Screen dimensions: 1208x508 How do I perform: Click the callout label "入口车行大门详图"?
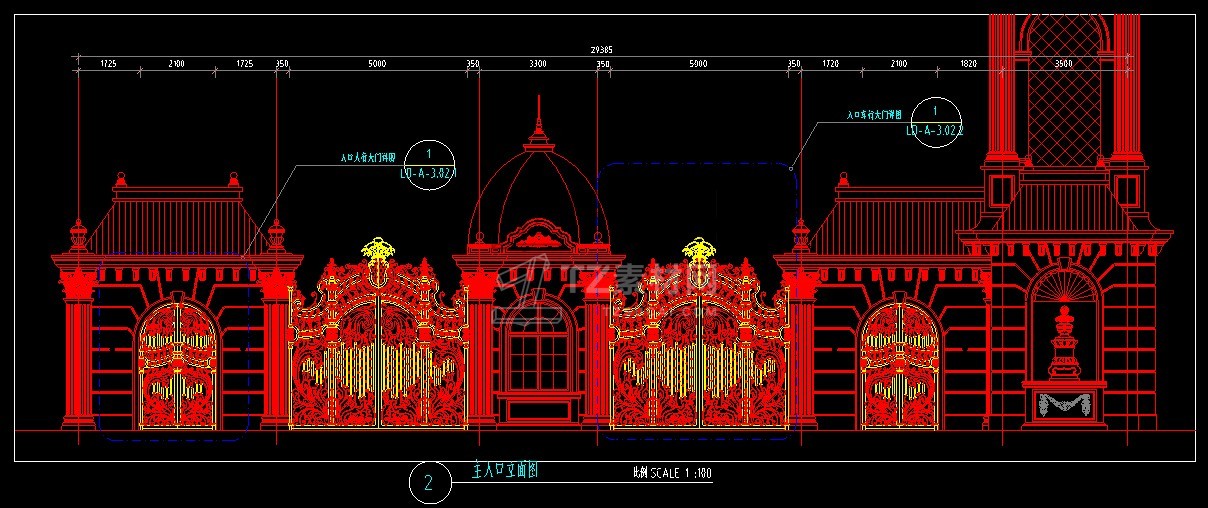(875, 116)
